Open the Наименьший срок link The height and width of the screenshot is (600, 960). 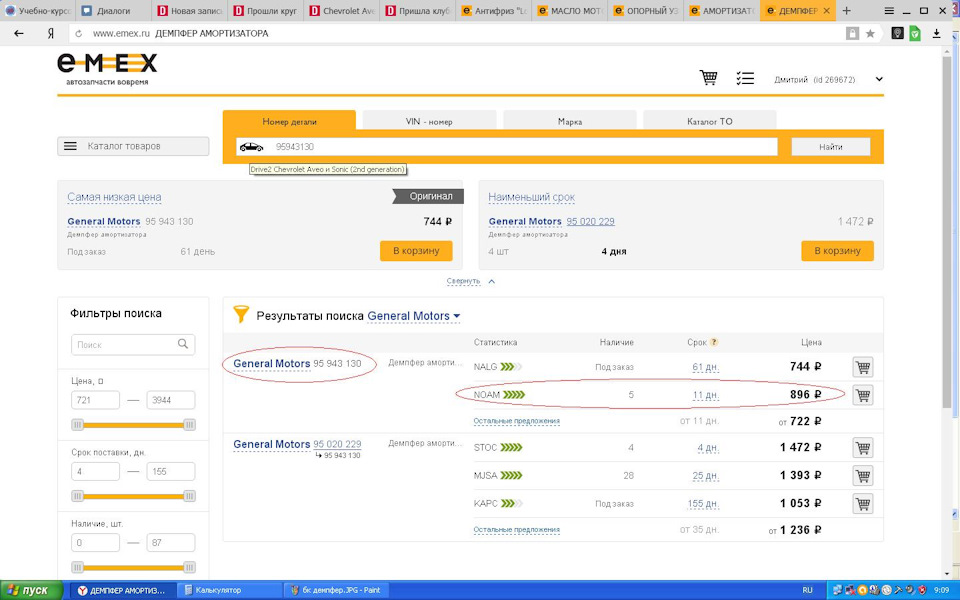531,197
